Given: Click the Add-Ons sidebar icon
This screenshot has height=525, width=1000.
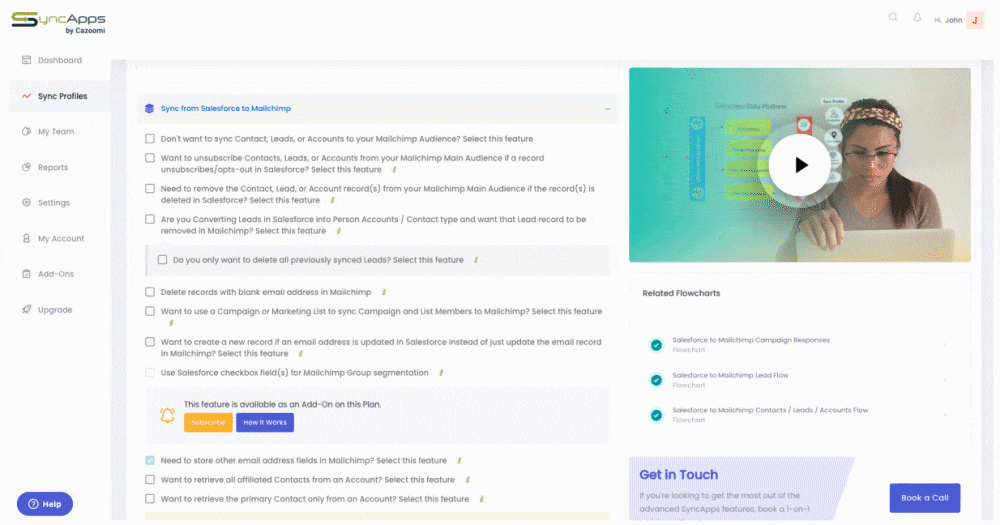Looking at the screenshot, I should 26,274.
